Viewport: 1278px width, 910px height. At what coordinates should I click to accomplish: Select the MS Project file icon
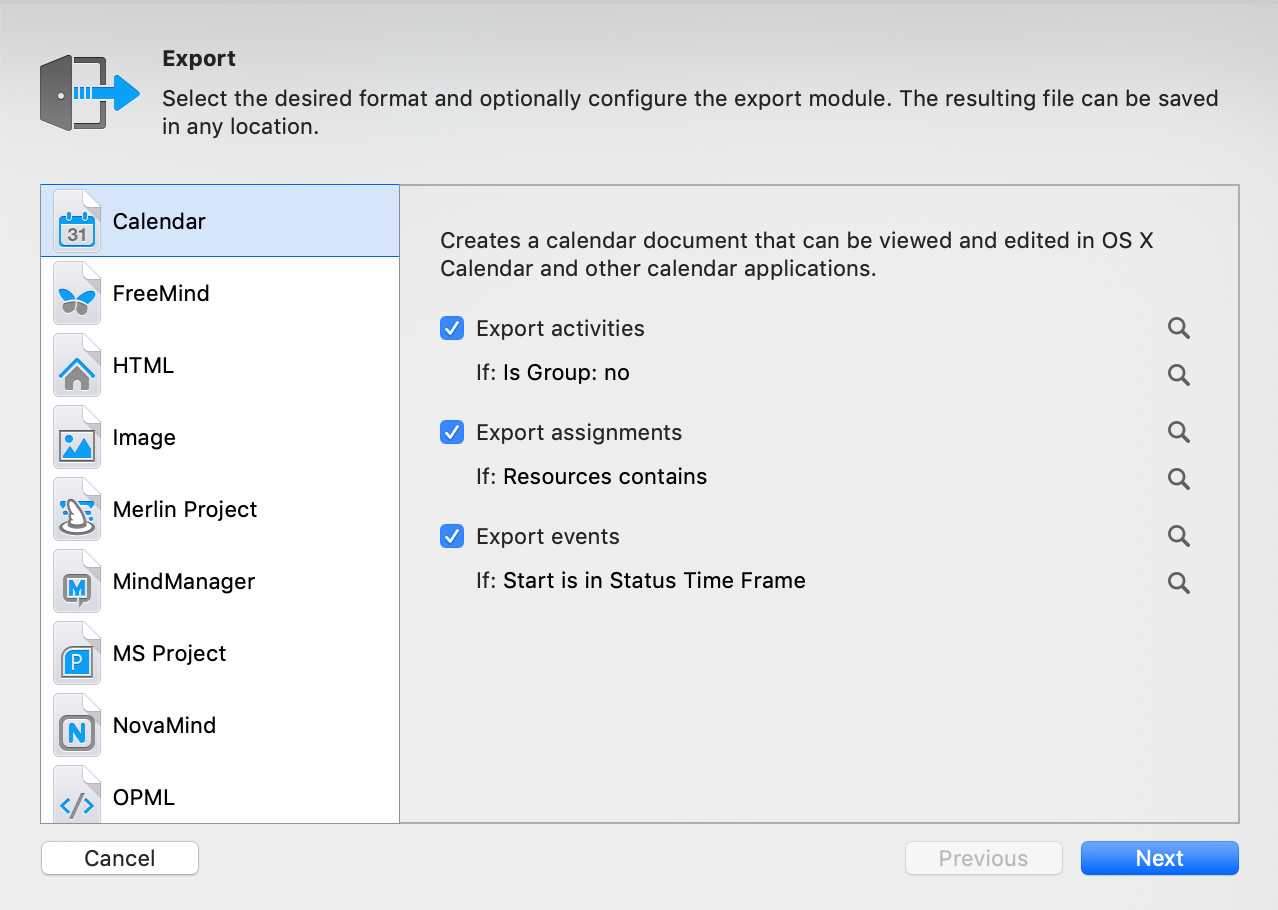click(x=77, y=653)
